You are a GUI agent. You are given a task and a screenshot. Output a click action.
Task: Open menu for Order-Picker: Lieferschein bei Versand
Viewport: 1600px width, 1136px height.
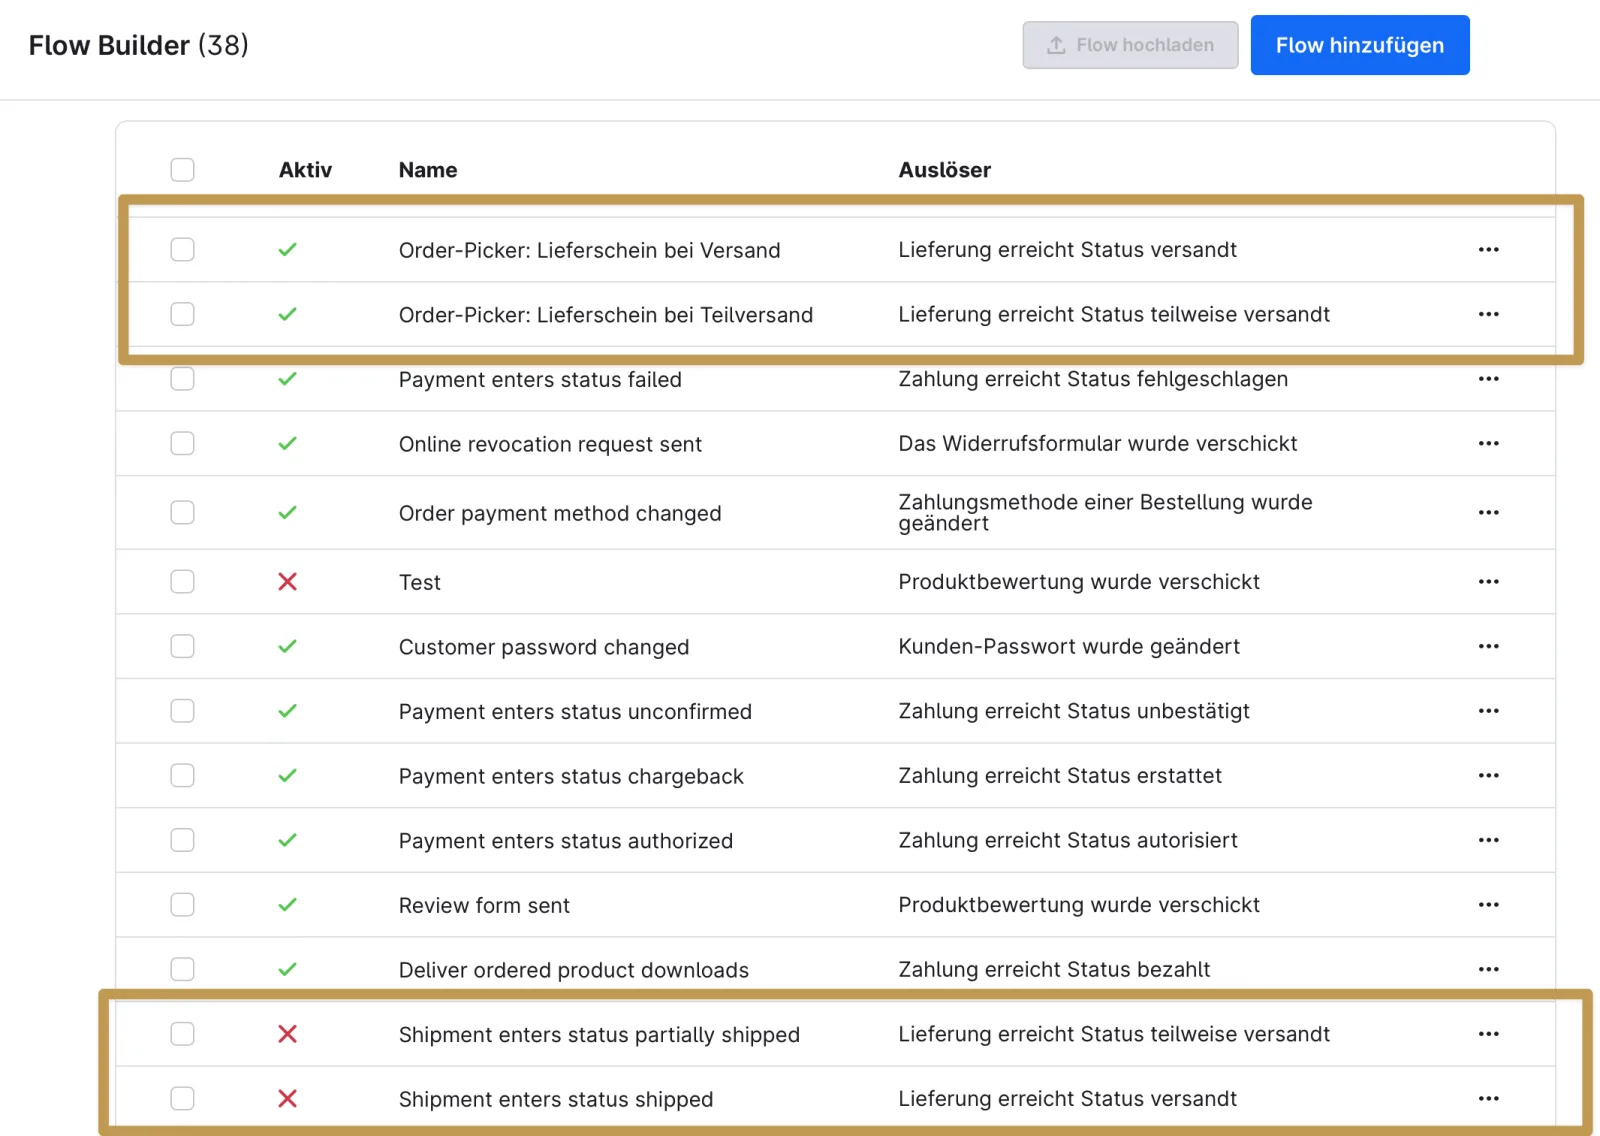point(1488,250)
